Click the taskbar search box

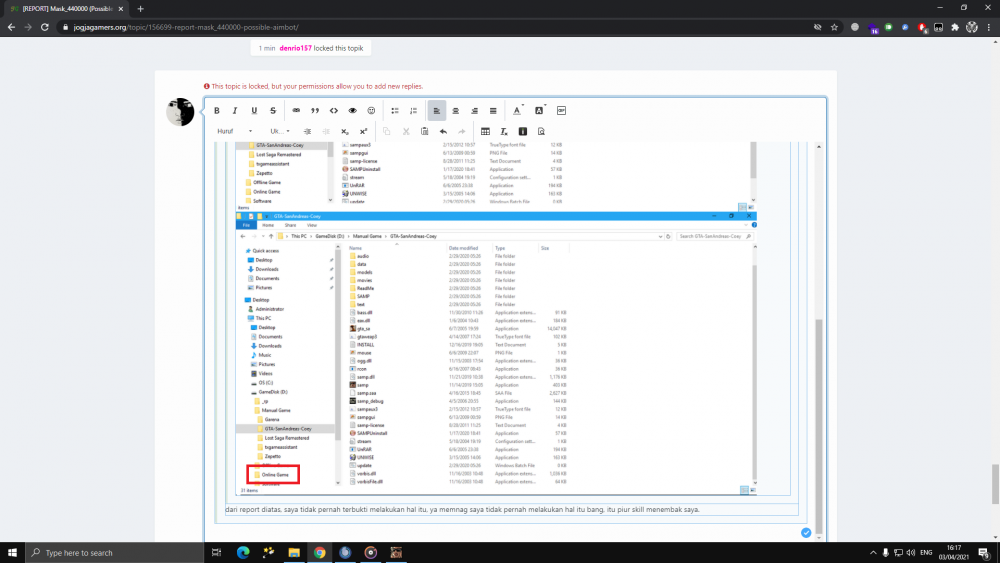click(x=115, y=553)
